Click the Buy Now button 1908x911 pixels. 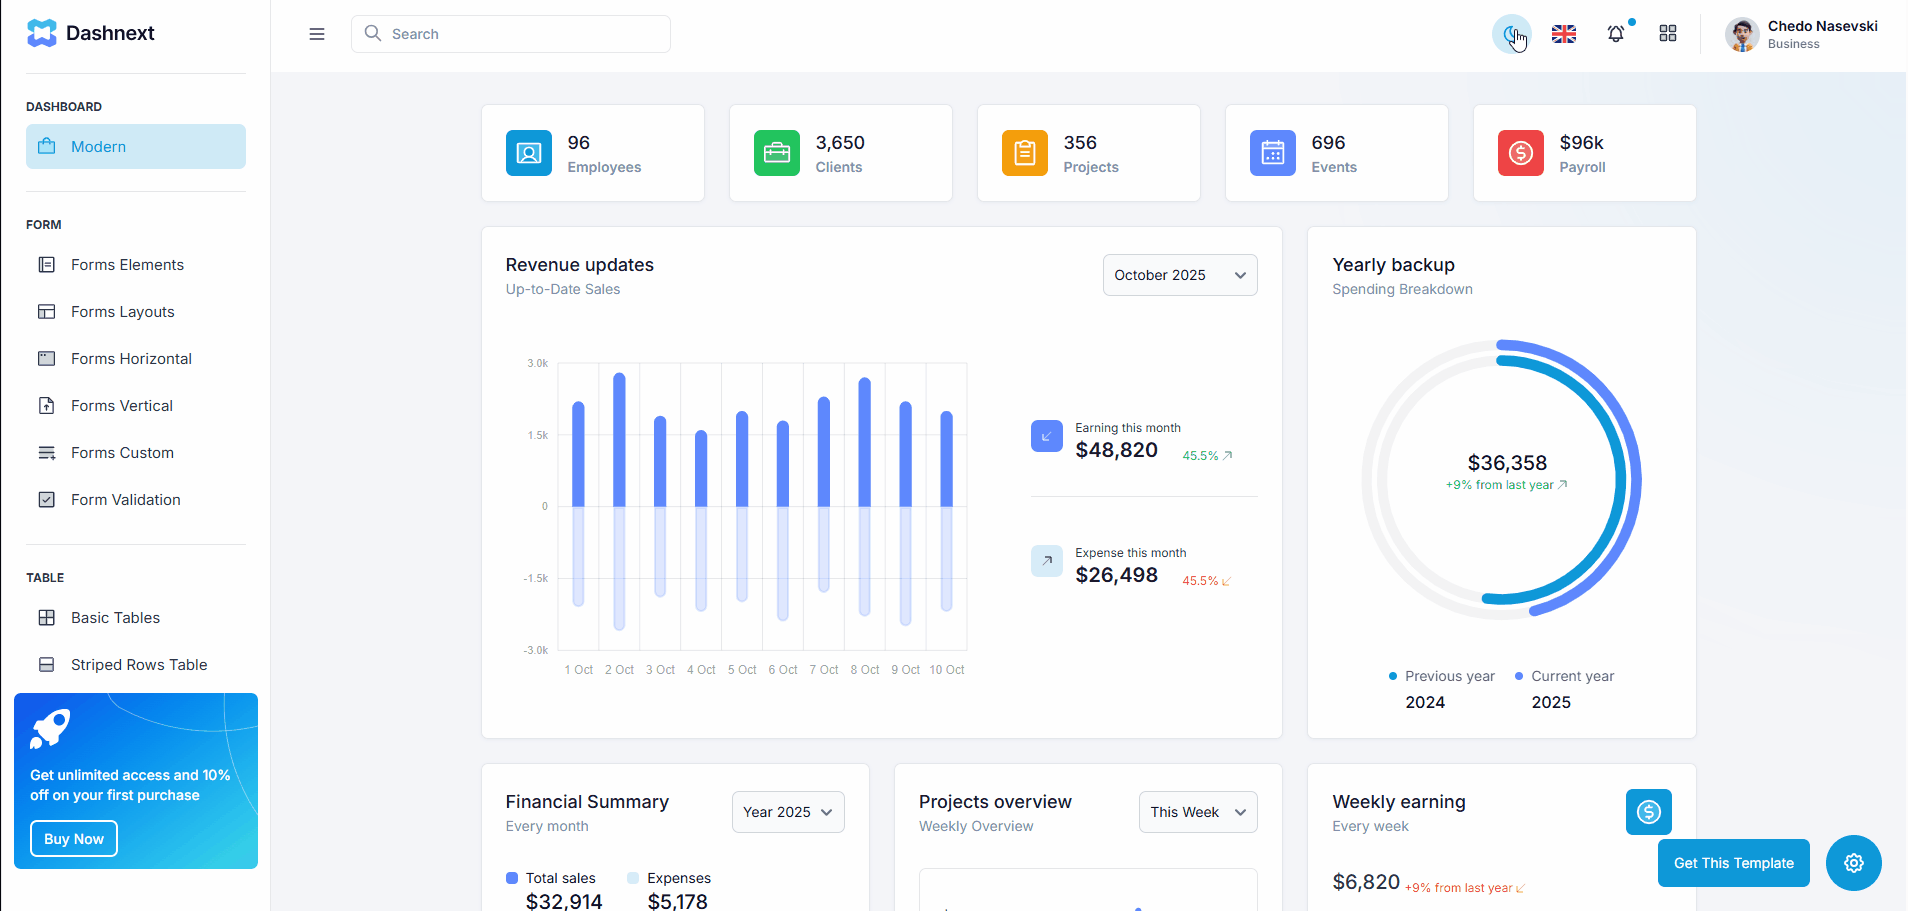74,839
